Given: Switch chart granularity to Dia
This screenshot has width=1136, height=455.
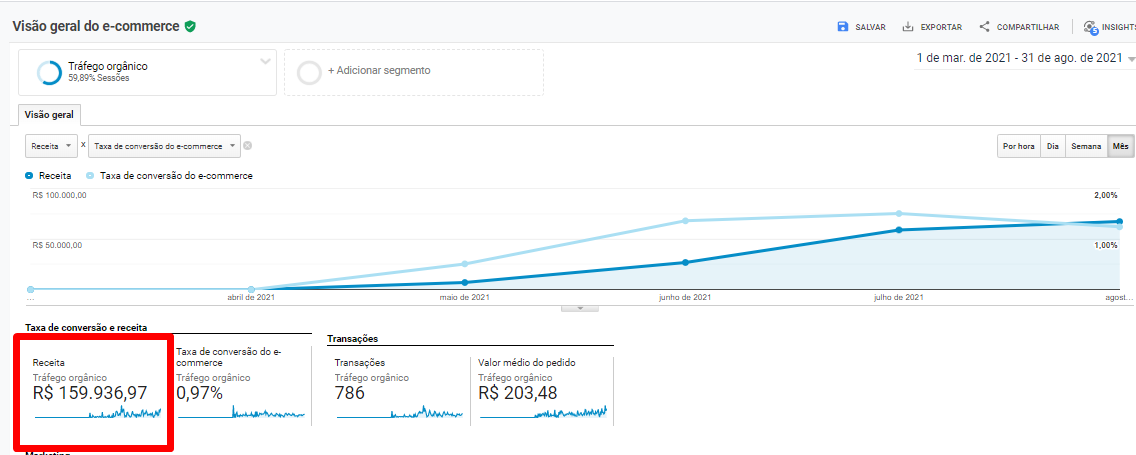Looking at the screenshot, I should (1052, 146).
